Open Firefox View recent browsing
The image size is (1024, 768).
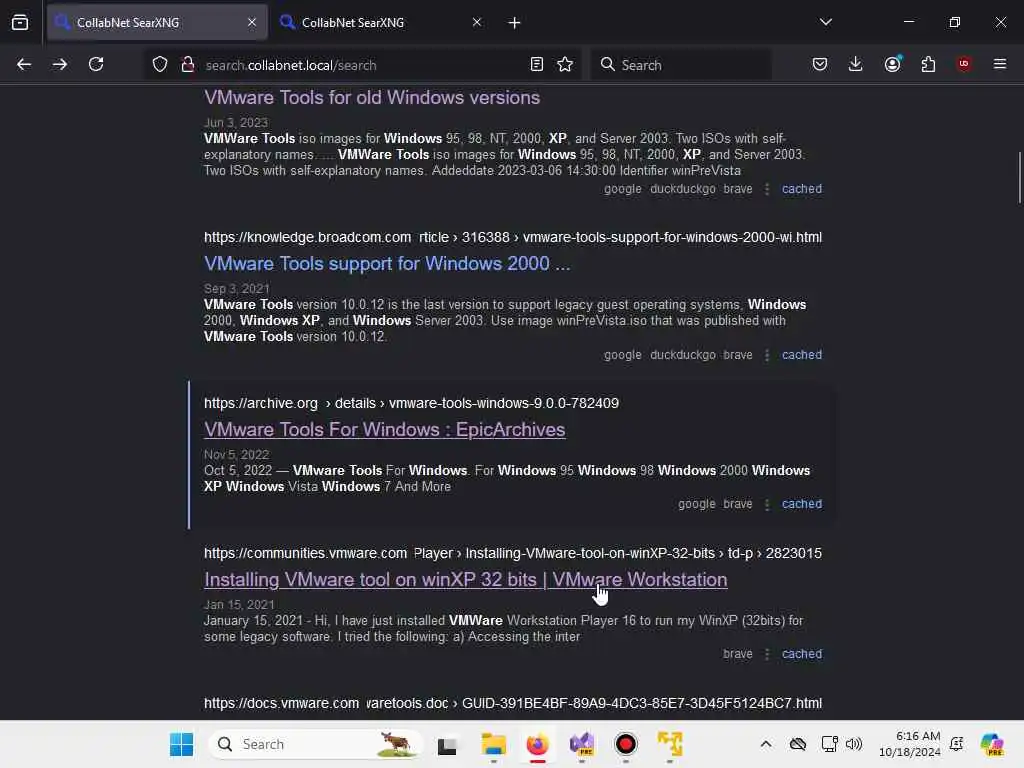tap(20, 23)
